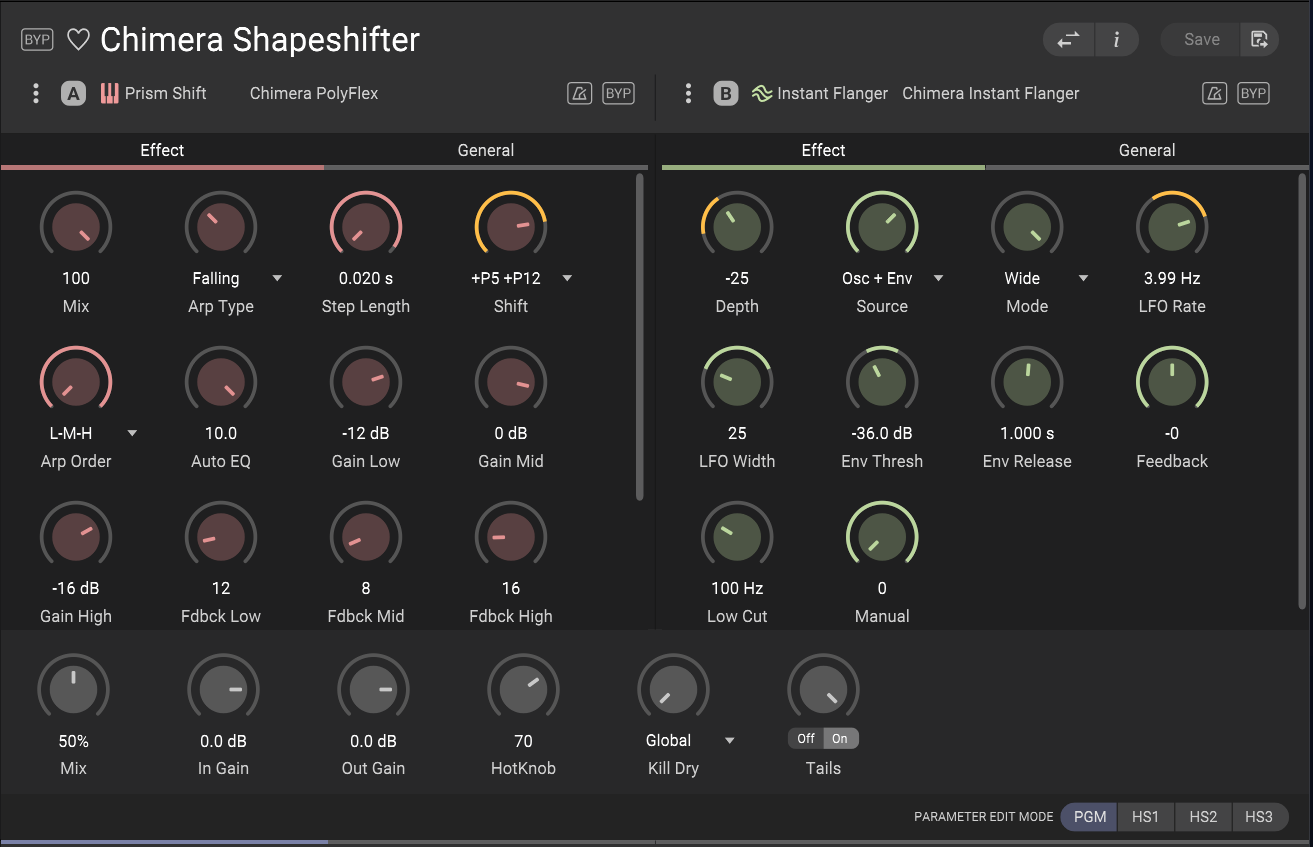Image resolution: width=1313 pixels, height=847 pixels.
Task: Open the Source Osc + Env dropdown
Action: (938, 278)
